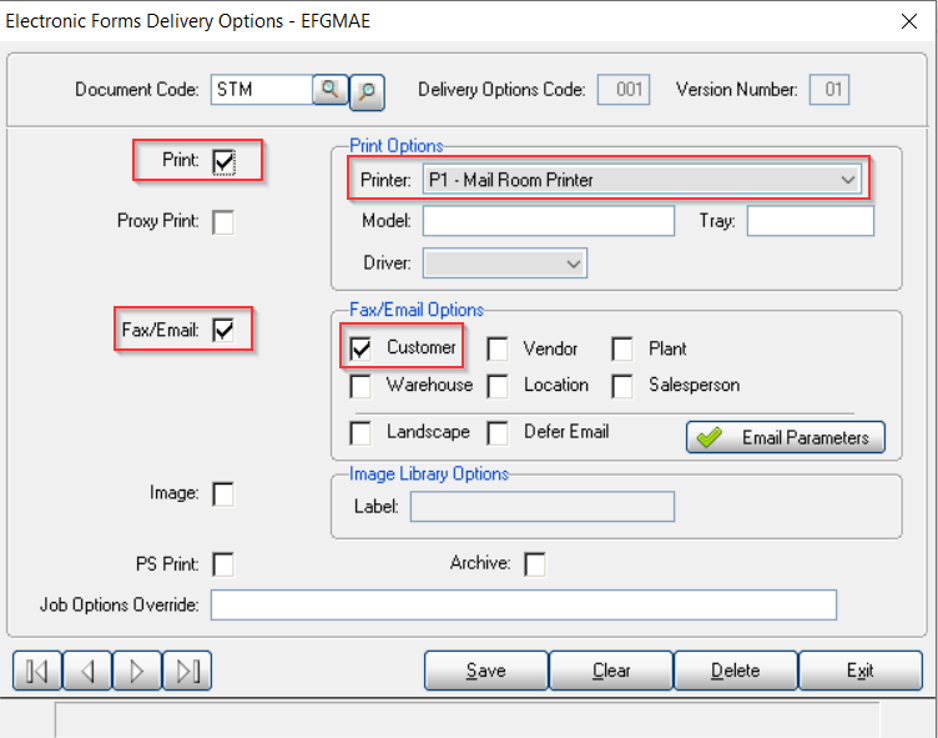The width and height of the screenshot is (938, 738).
Task: Click the Document Code input field
Action: 262,90
